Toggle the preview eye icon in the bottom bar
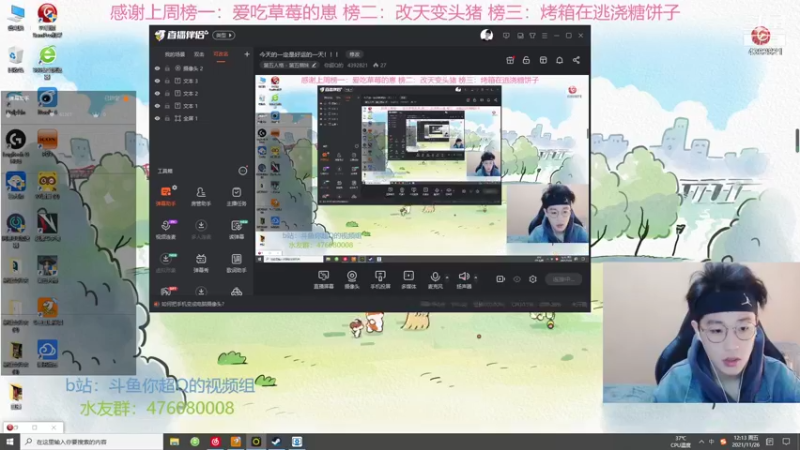 click(x=517, y=279)
